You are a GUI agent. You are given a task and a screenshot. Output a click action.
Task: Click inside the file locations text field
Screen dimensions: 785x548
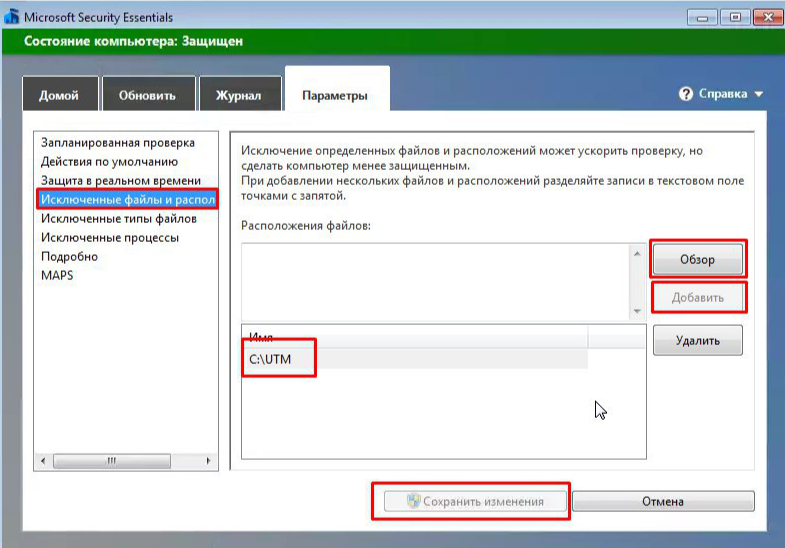click(x=436, y=282)
